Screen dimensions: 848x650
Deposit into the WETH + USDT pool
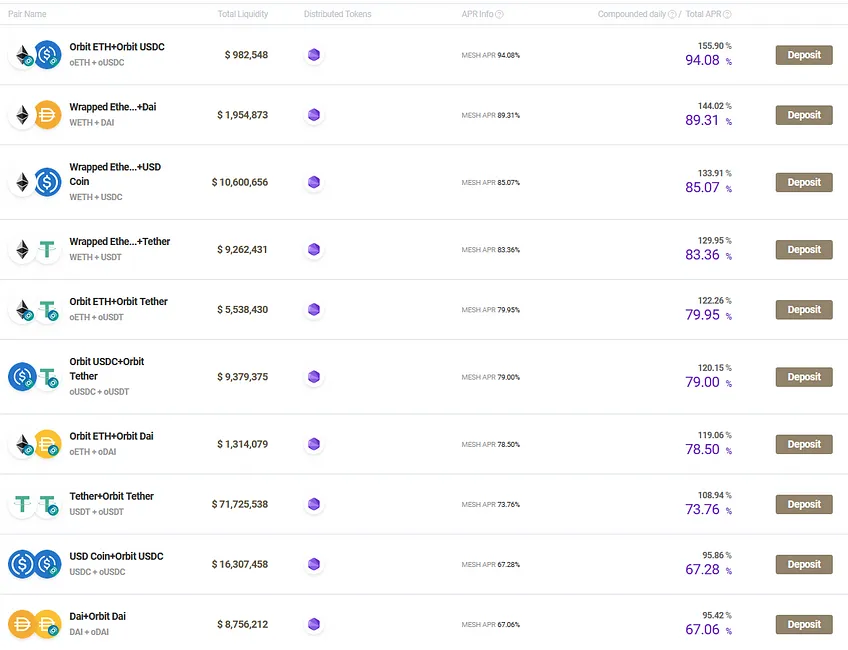coord(804,249)
